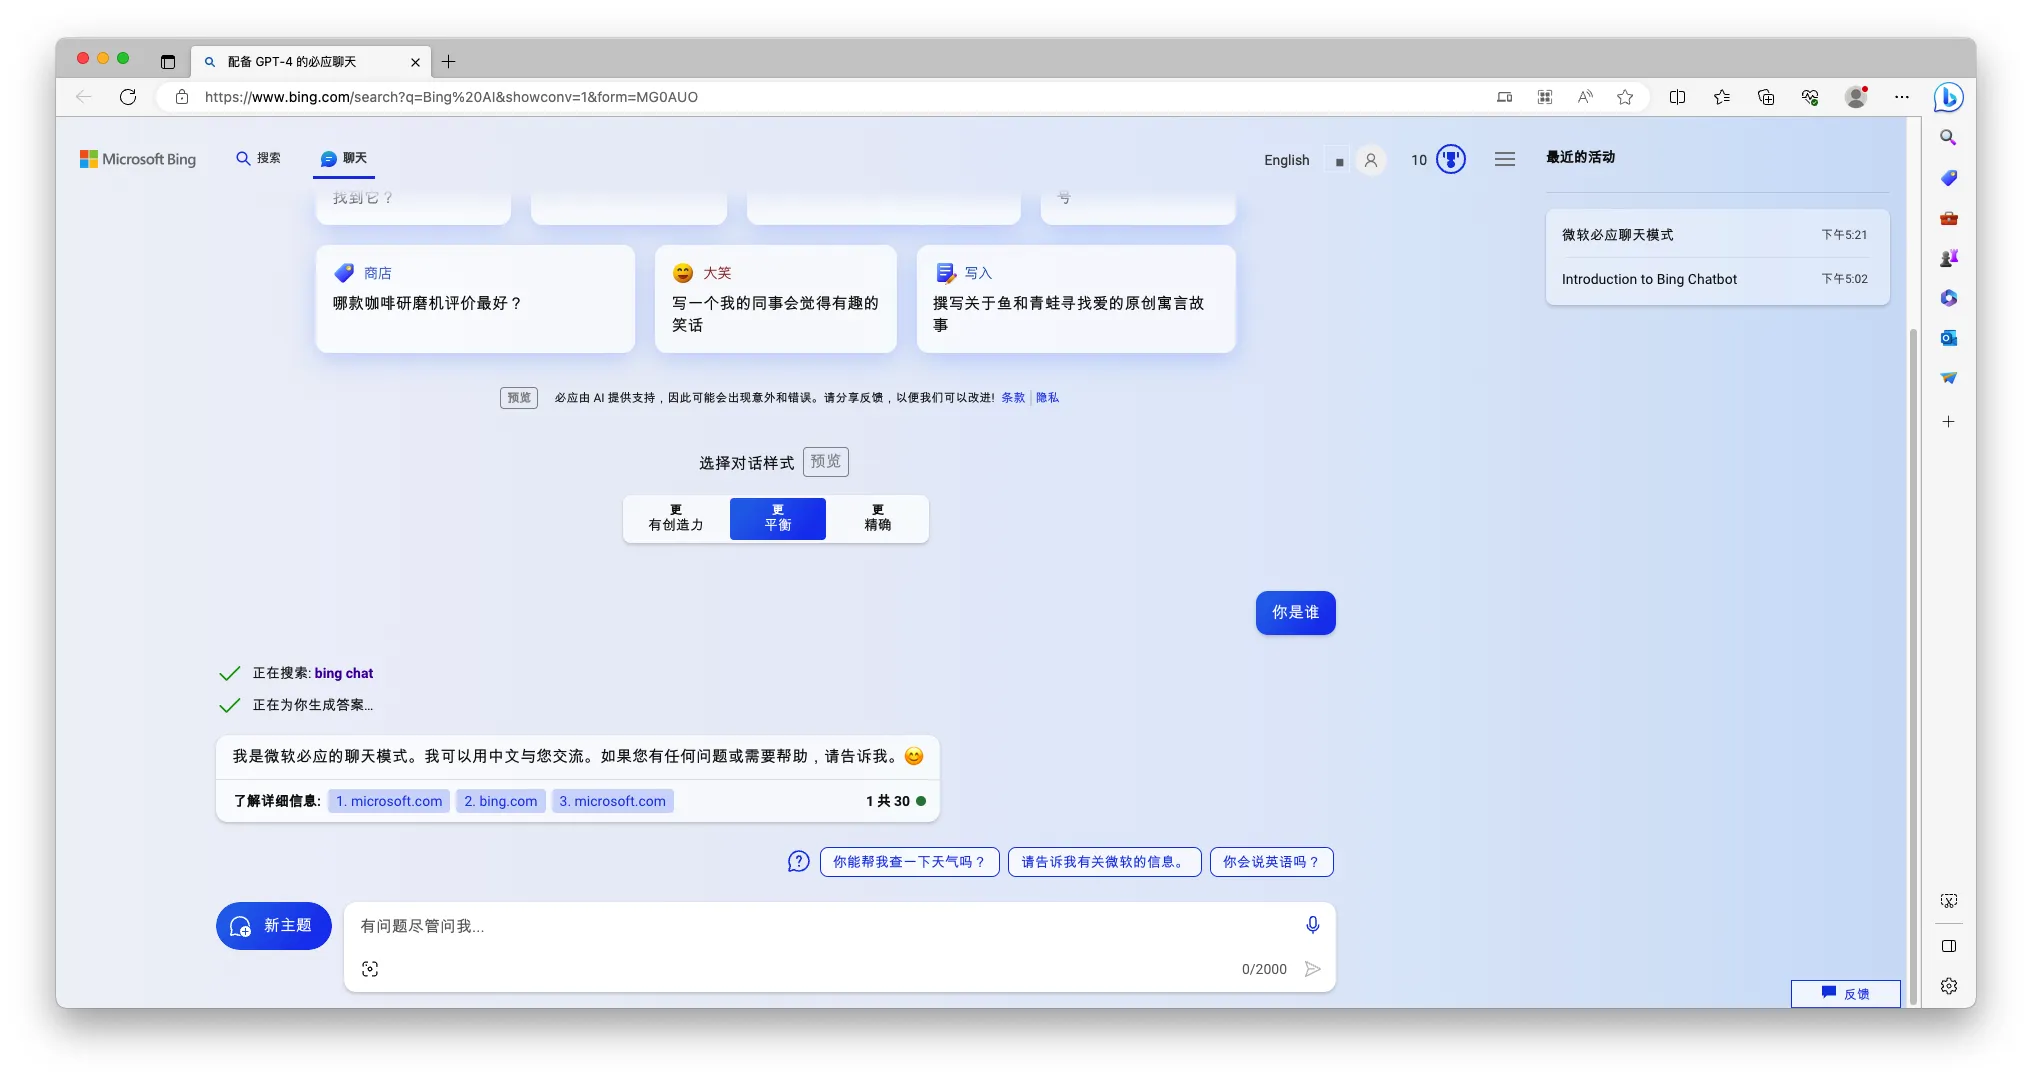This screenshot has width=2032, height=1082.
Task: Open the 大笑 joke suggestion card
Action: (x=775, y=298)
